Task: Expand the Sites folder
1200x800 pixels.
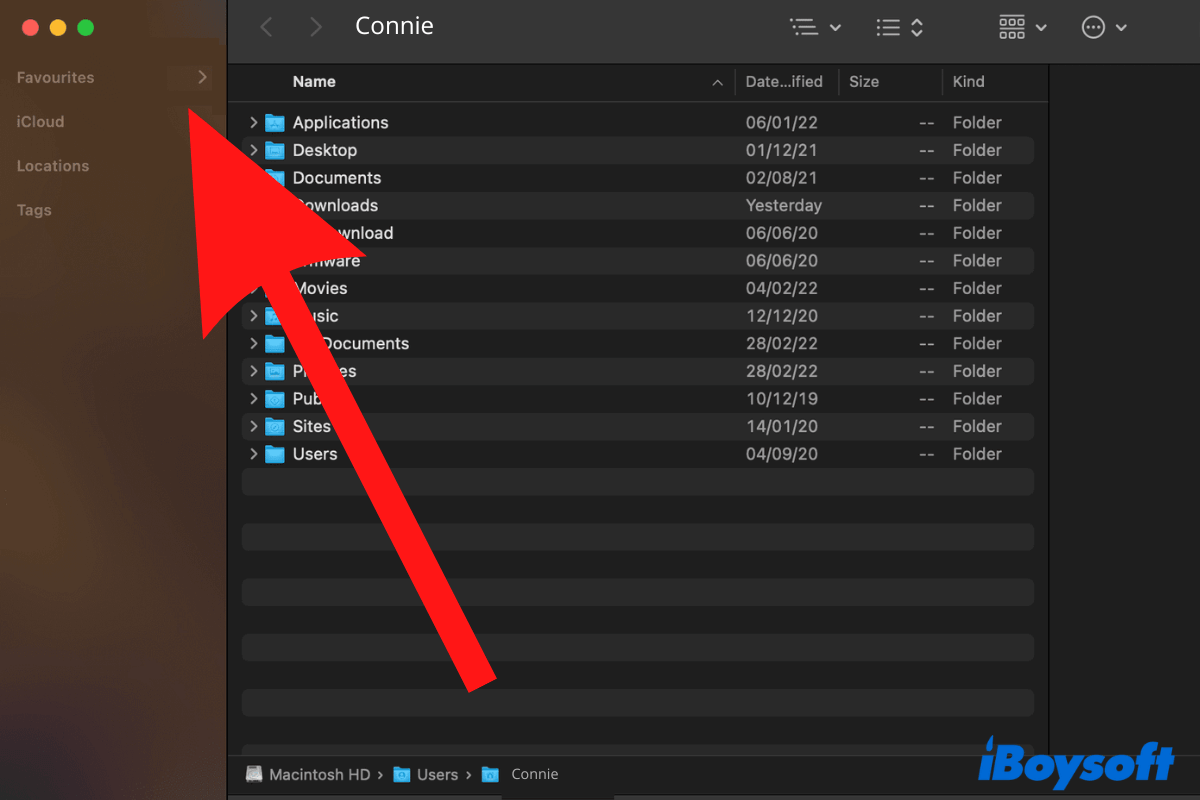Action: tap(253, 426)
